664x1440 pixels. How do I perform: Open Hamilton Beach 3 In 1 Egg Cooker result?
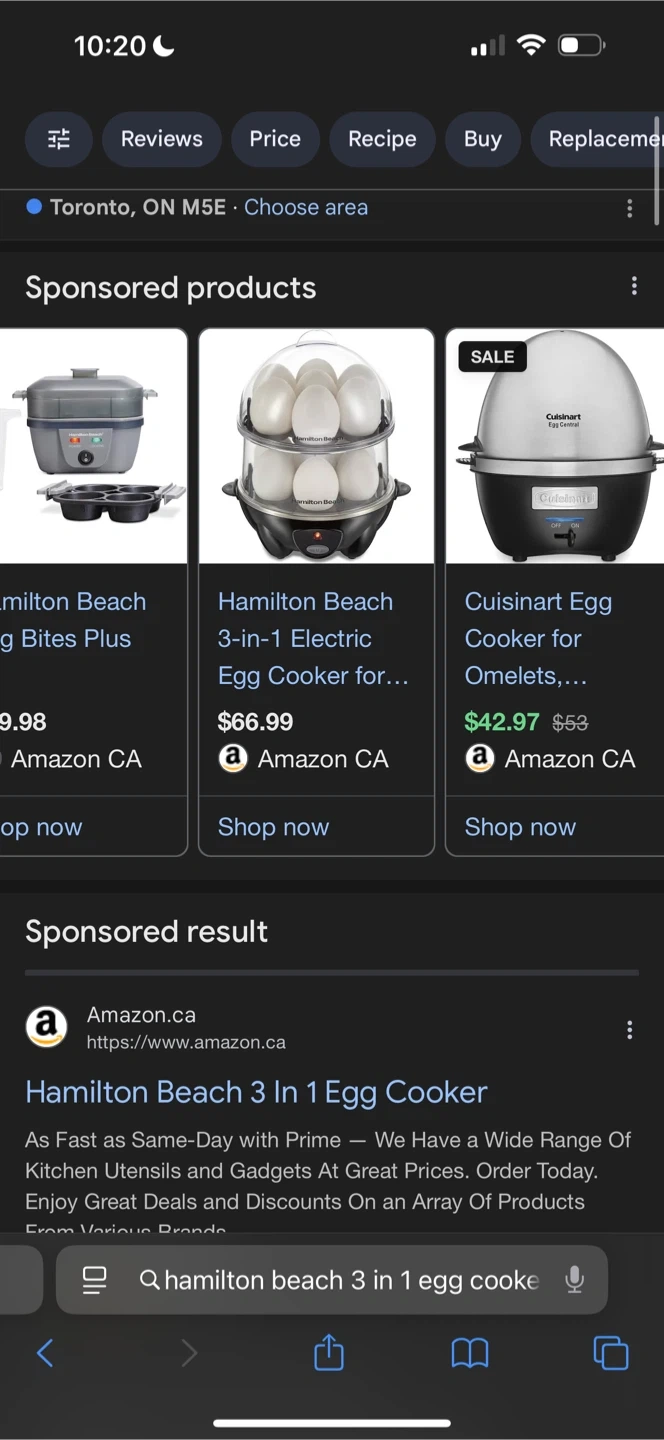point(256,1092)
